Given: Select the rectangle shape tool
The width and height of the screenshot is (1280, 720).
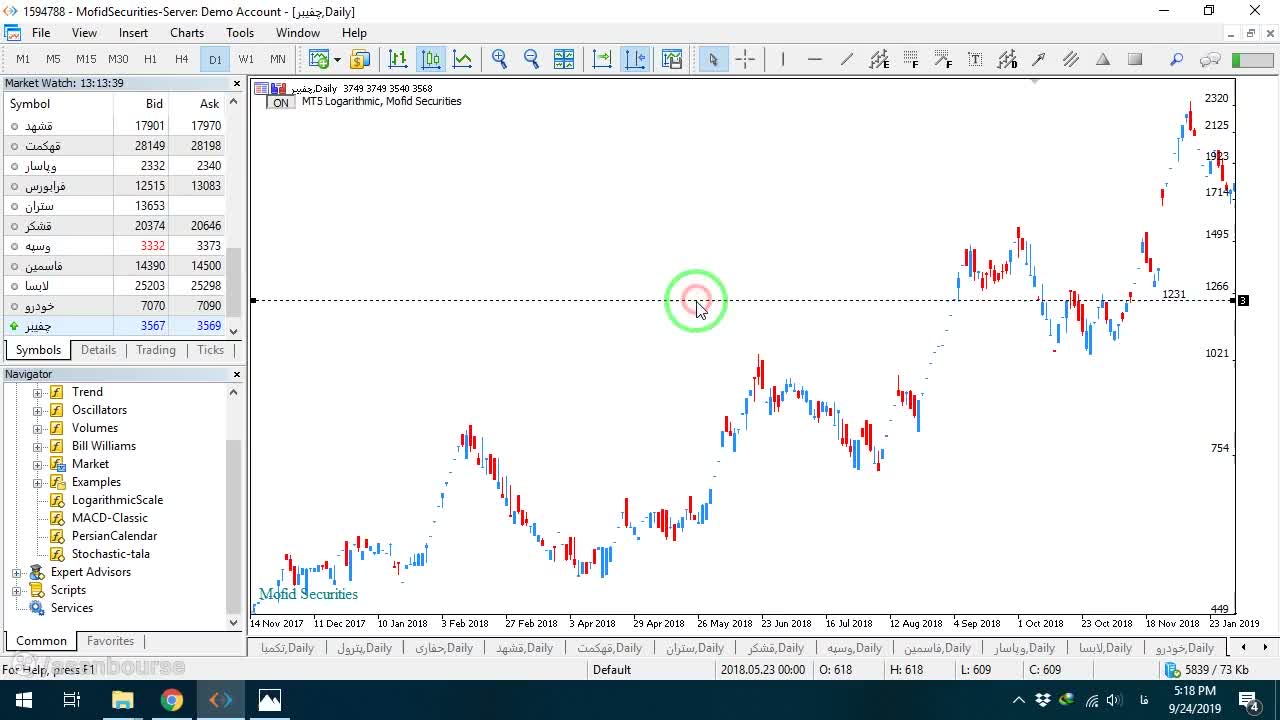Looking at the screenshot, I should point(1135,59).
